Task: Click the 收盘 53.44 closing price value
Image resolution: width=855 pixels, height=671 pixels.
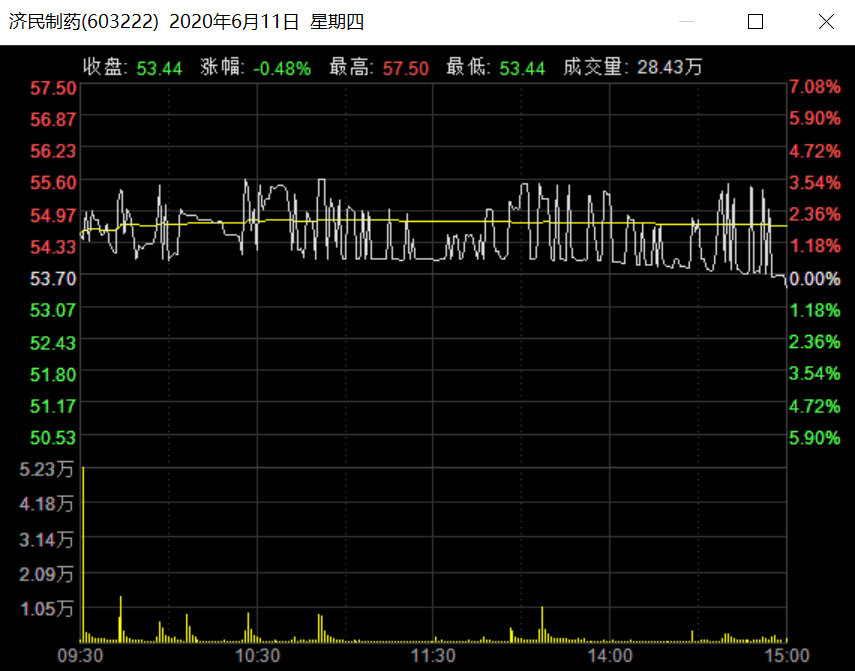Action: click(159, 69)
